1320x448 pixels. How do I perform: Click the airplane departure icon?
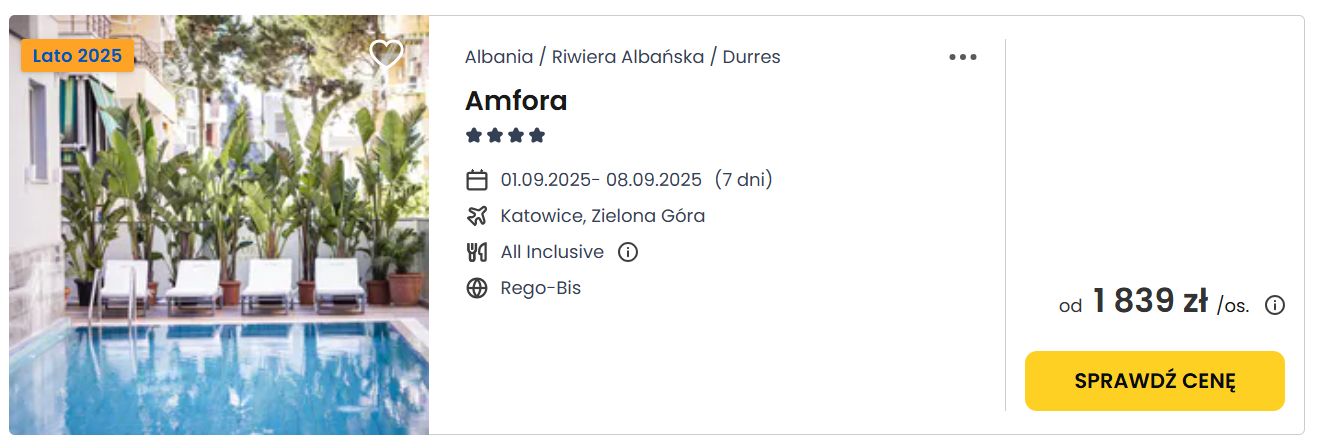pyautogui.click(x=477, y=216)
